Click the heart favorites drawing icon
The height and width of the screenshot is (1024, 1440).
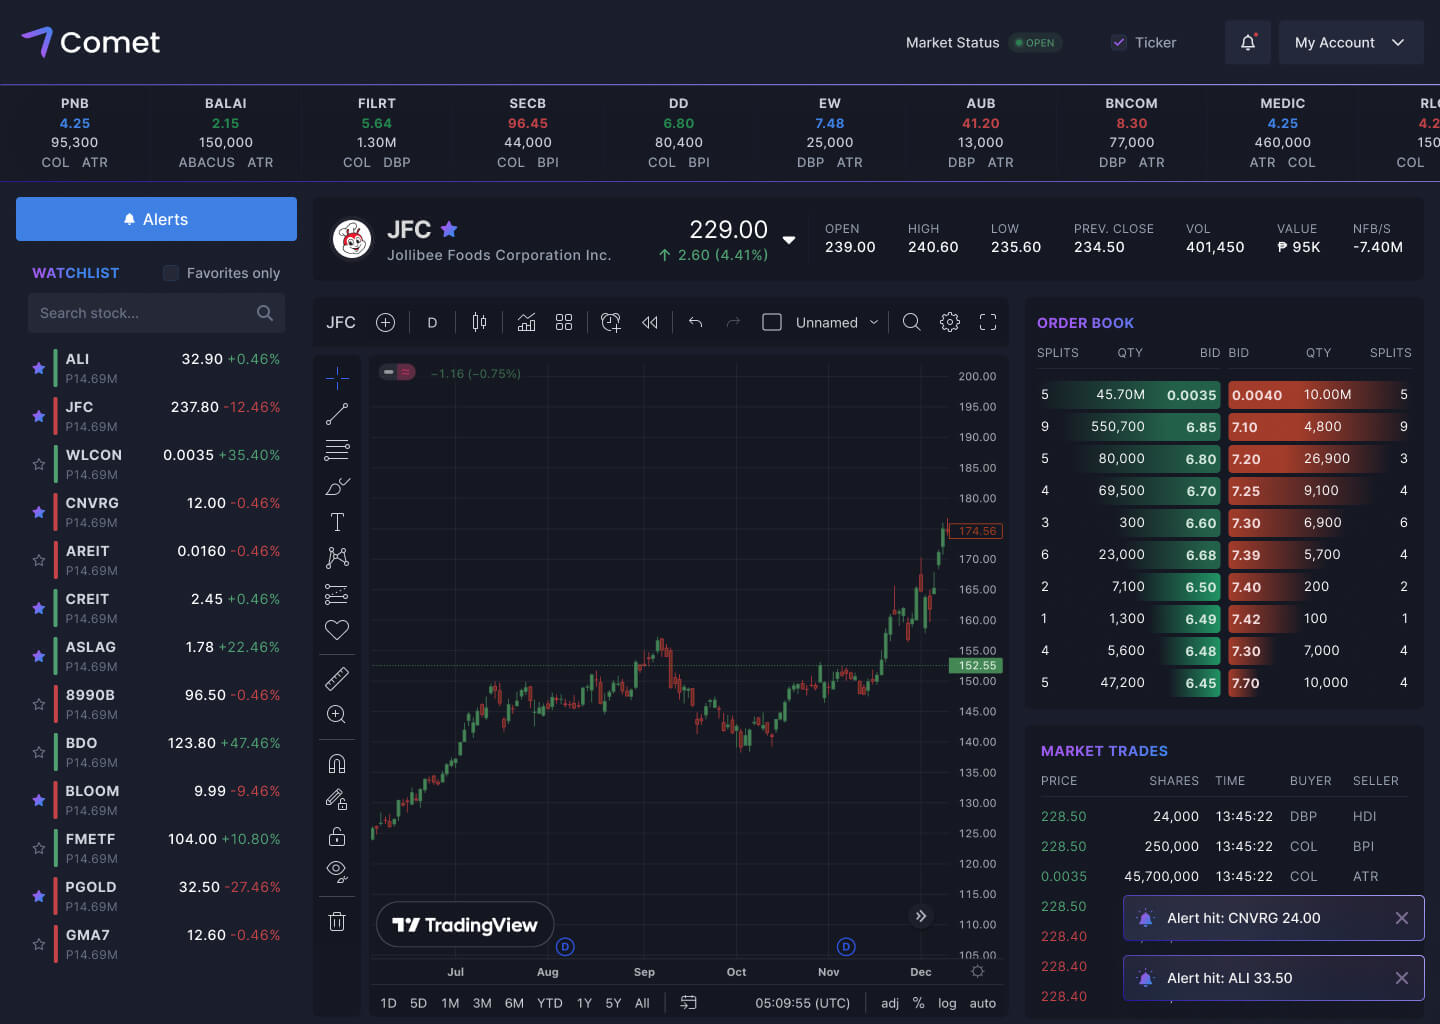point(337,630)
